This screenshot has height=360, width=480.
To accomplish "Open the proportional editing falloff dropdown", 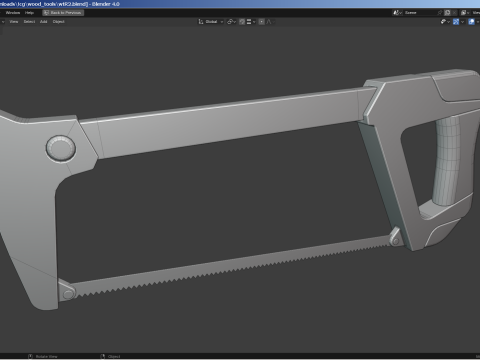I will tap(270, 22).
